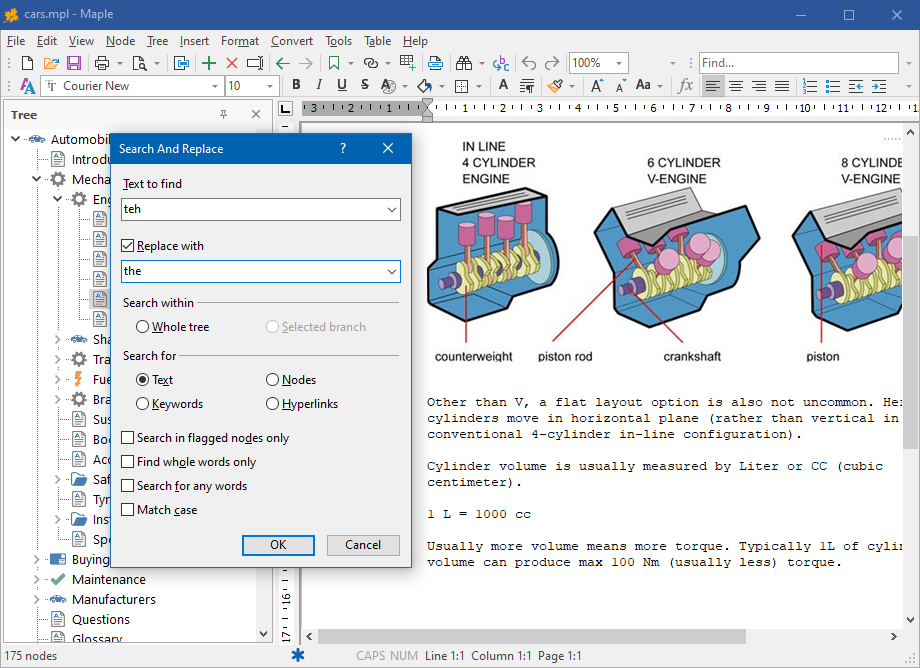Delete node with the red X icon
The width and height of the screenshot is (920, 668).
tap(232, 63)
